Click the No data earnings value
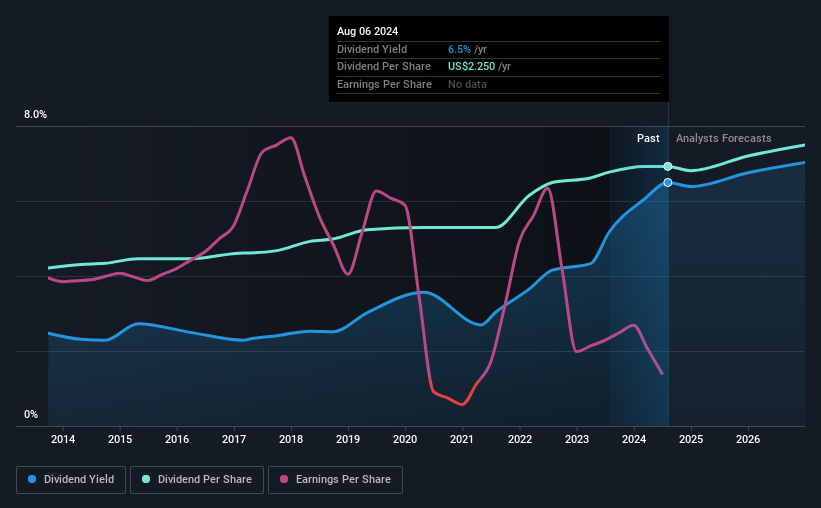The image size is (821, 508). 467,84
